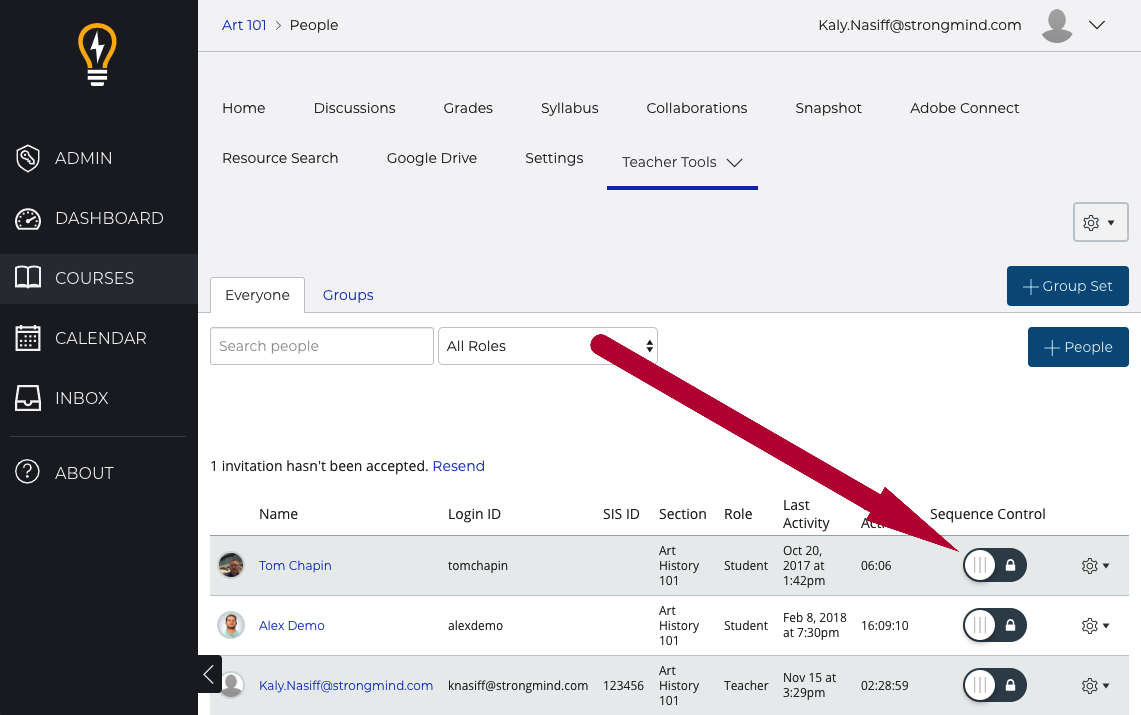Screen dimensions: 1141x715
Task: Switch to the Groups tab
Action: tap(348, 295)
